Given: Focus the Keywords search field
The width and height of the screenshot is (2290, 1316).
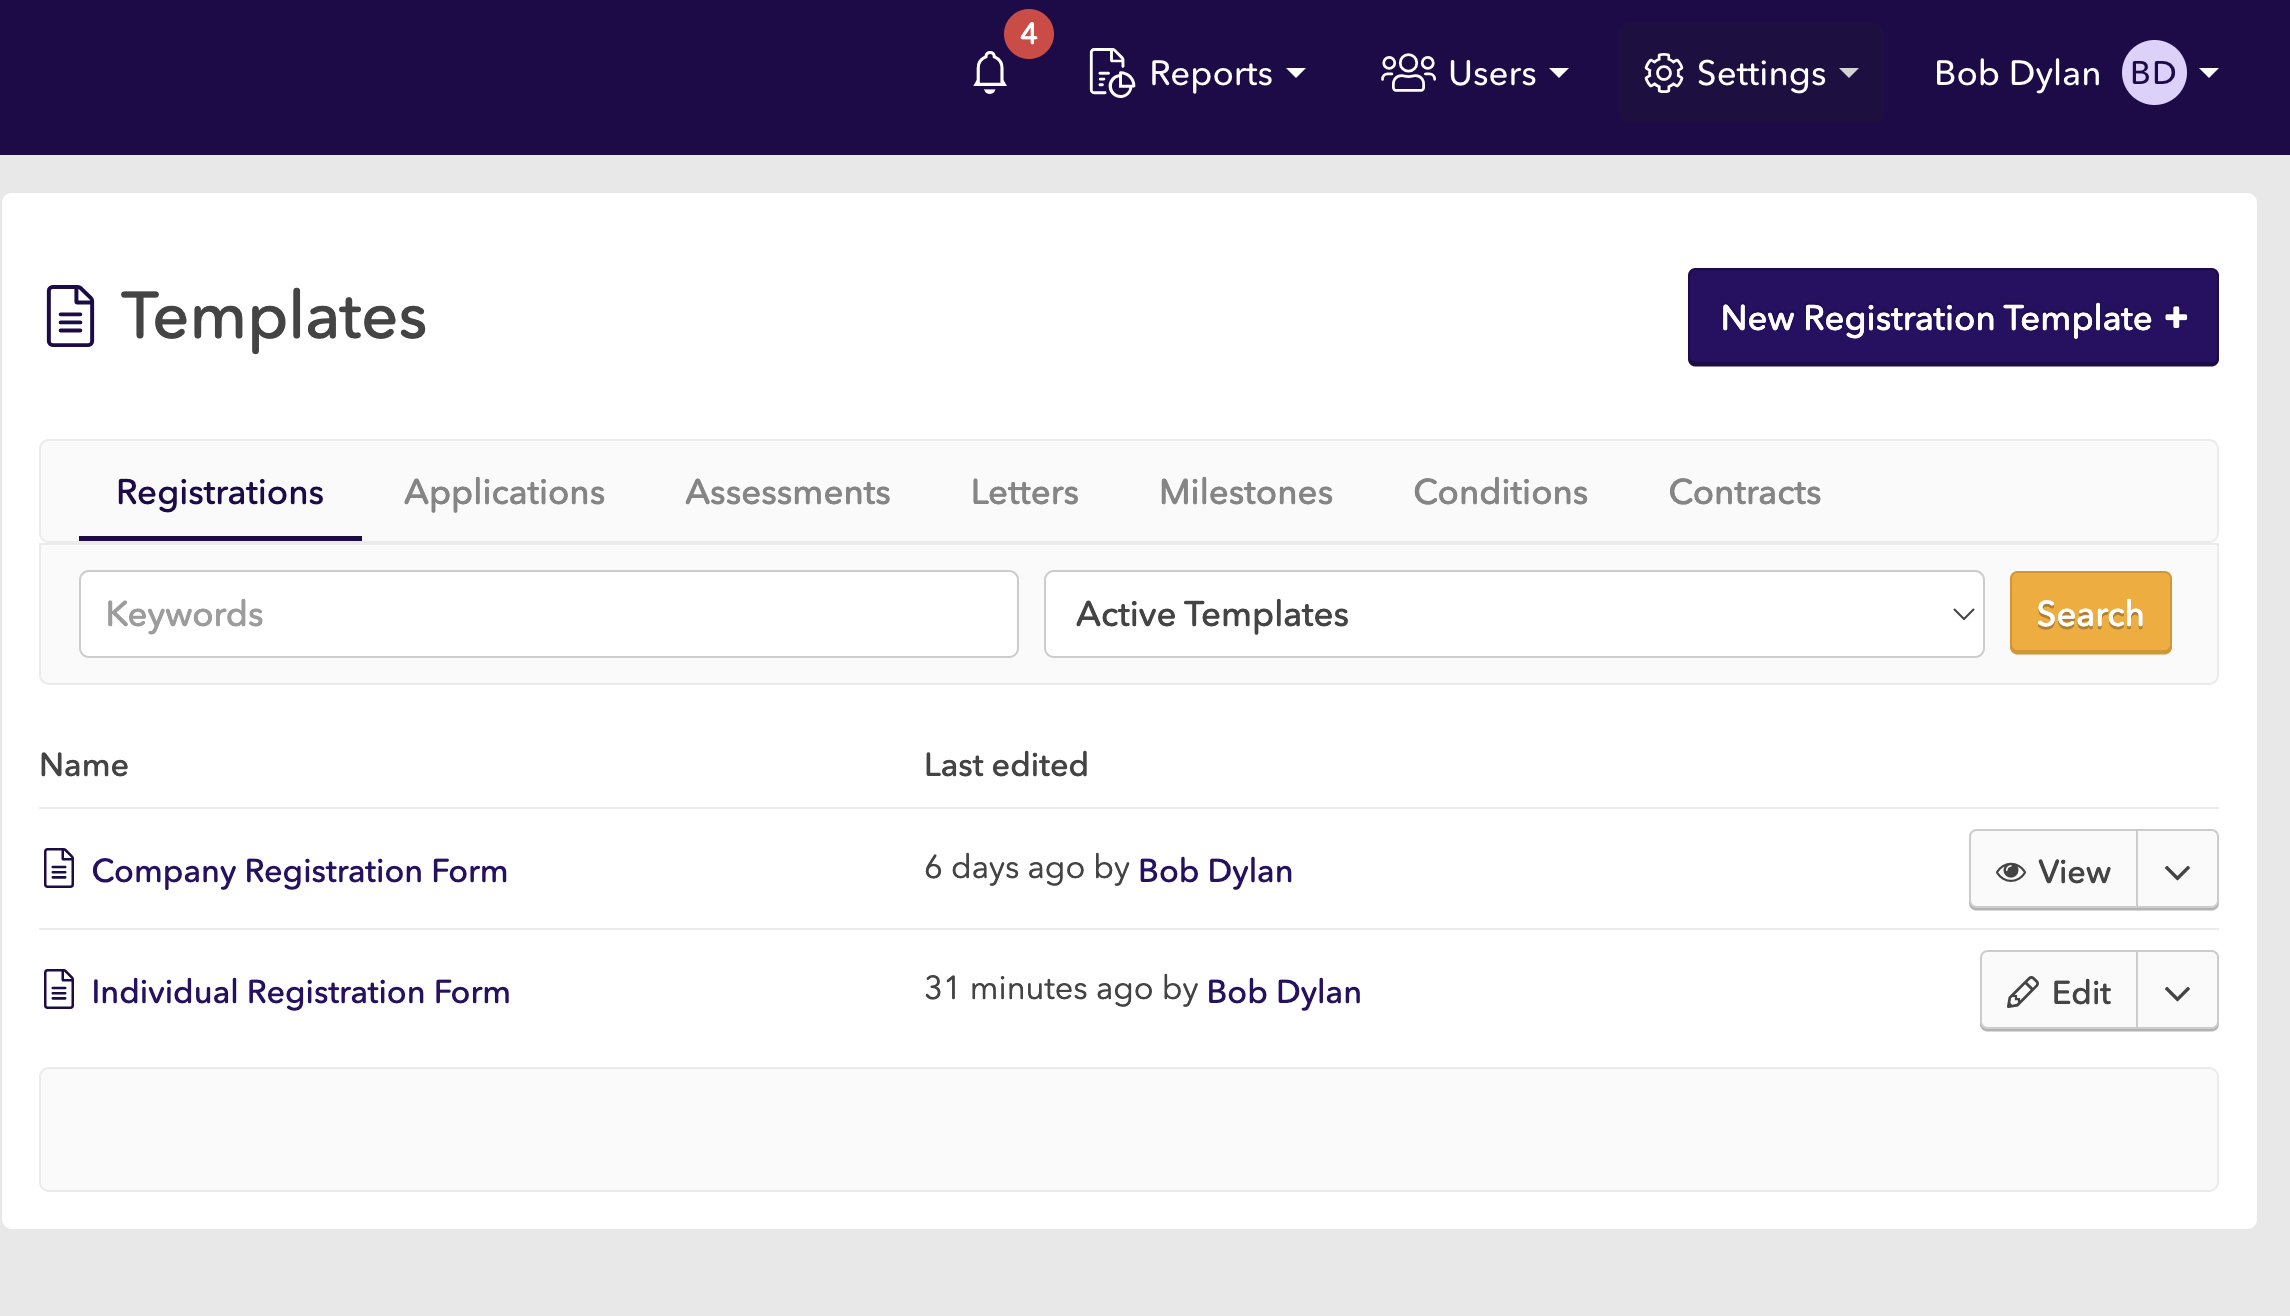Looking at the screenshot, I should click(548, 614).
